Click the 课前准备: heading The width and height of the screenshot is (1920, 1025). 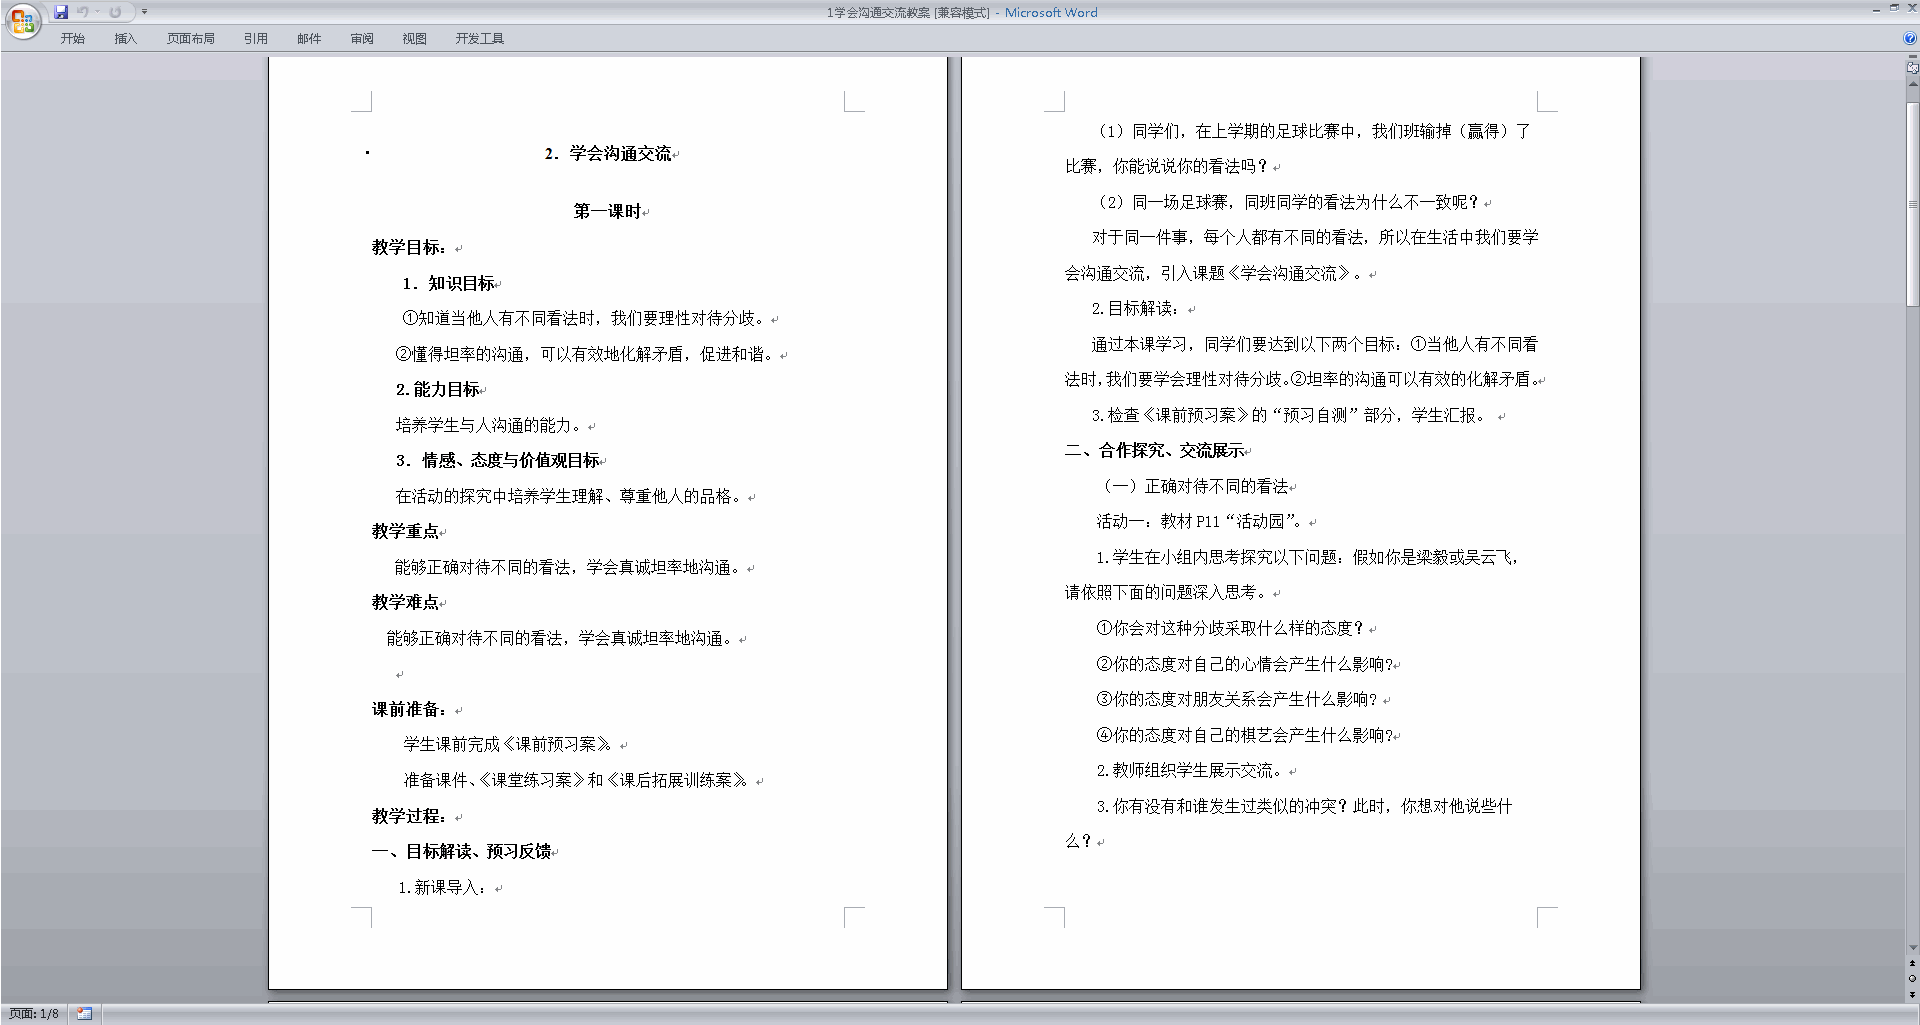point(409,709)
